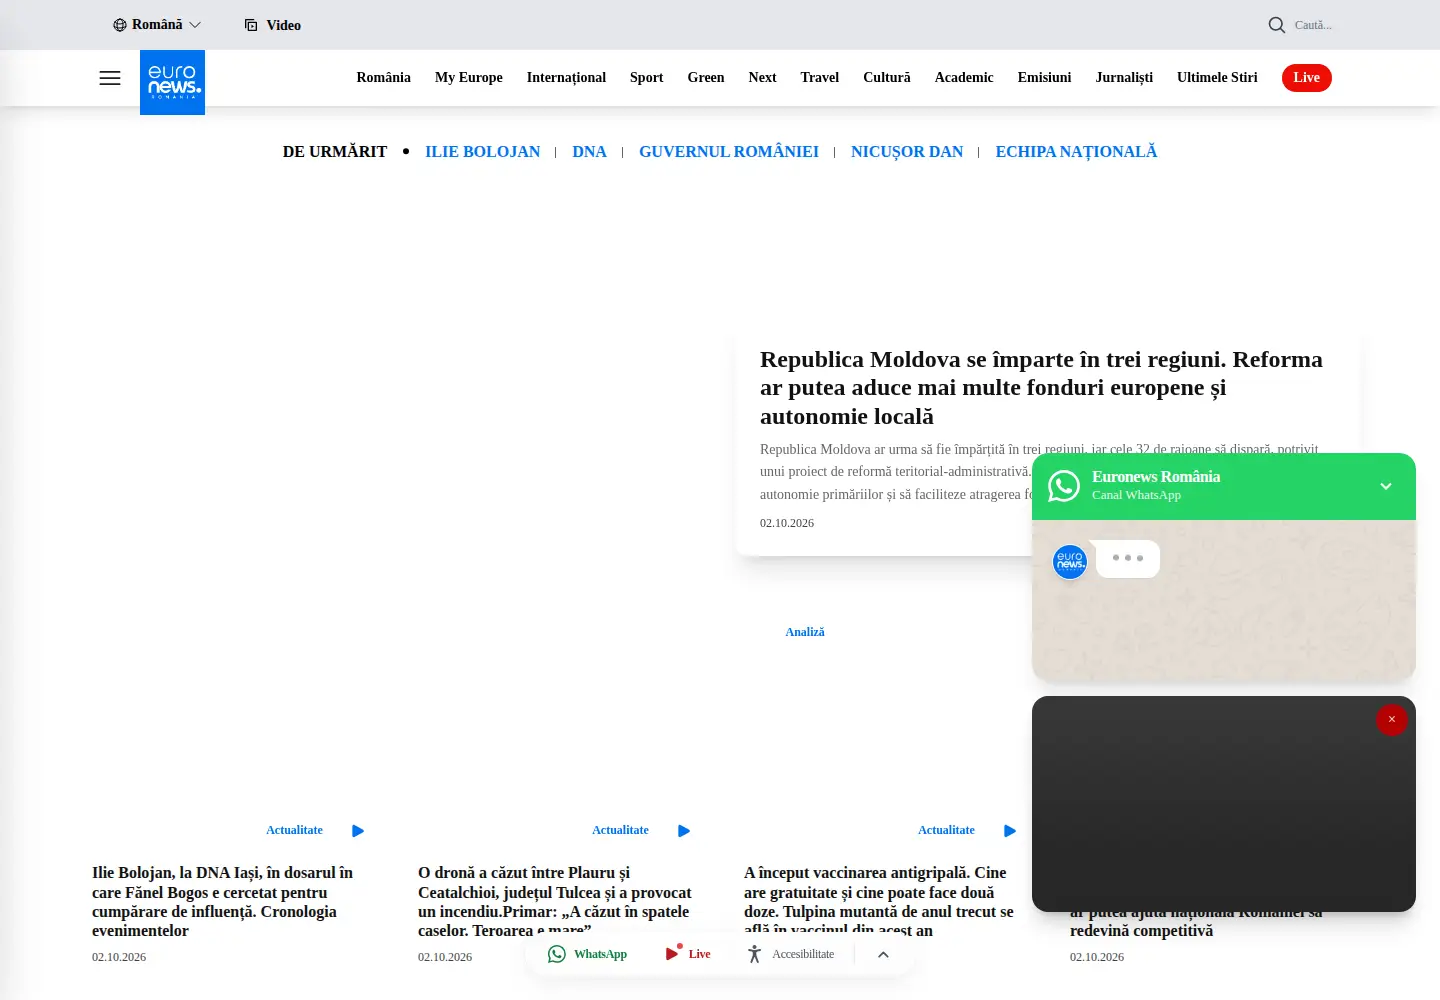Open ECHIPA NAȚIONALĂ topic link

(1076, 152)
